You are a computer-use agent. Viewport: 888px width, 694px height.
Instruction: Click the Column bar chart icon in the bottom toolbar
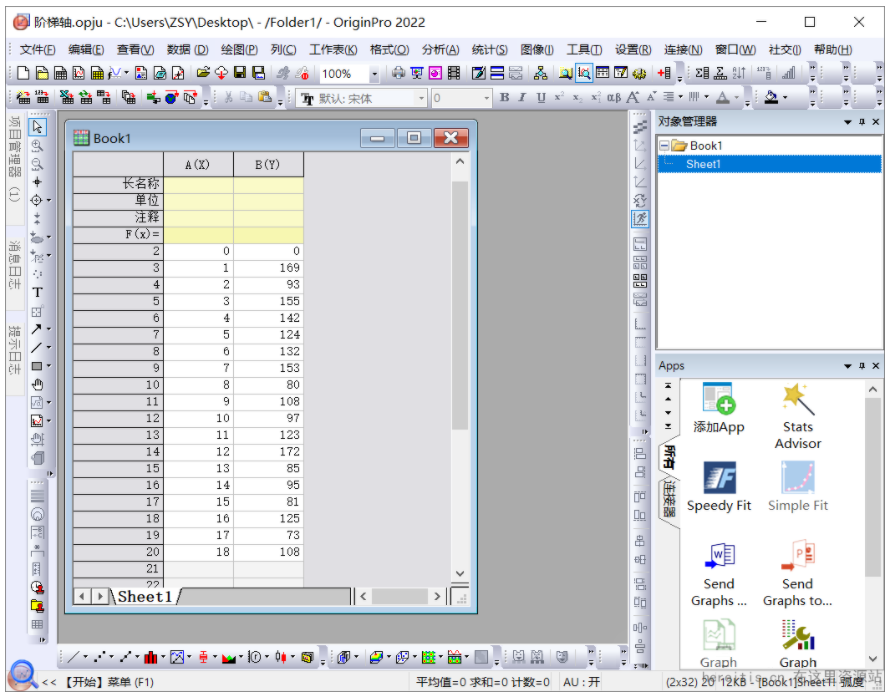tap(151, 657)
